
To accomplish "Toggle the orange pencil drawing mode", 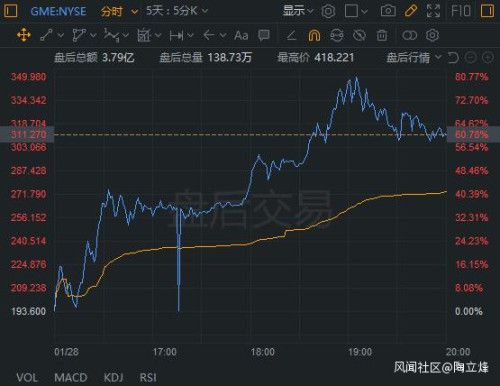I will [x=411, y=11].
